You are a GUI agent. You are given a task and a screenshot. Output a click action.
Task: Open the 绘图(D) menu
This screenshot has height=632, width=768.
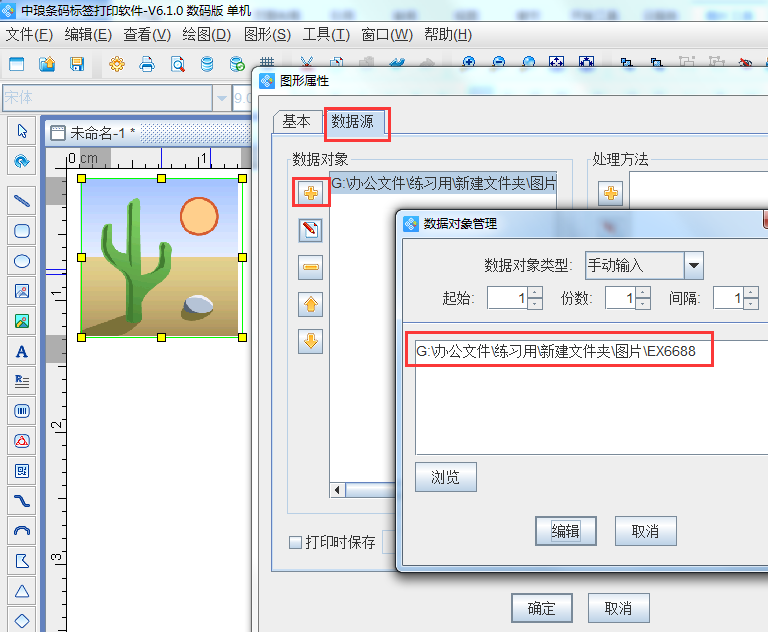tap(206, 34)
